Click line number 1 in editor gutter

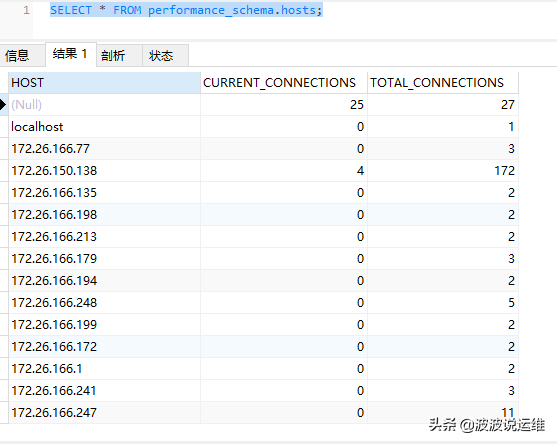tap(27, 10)
